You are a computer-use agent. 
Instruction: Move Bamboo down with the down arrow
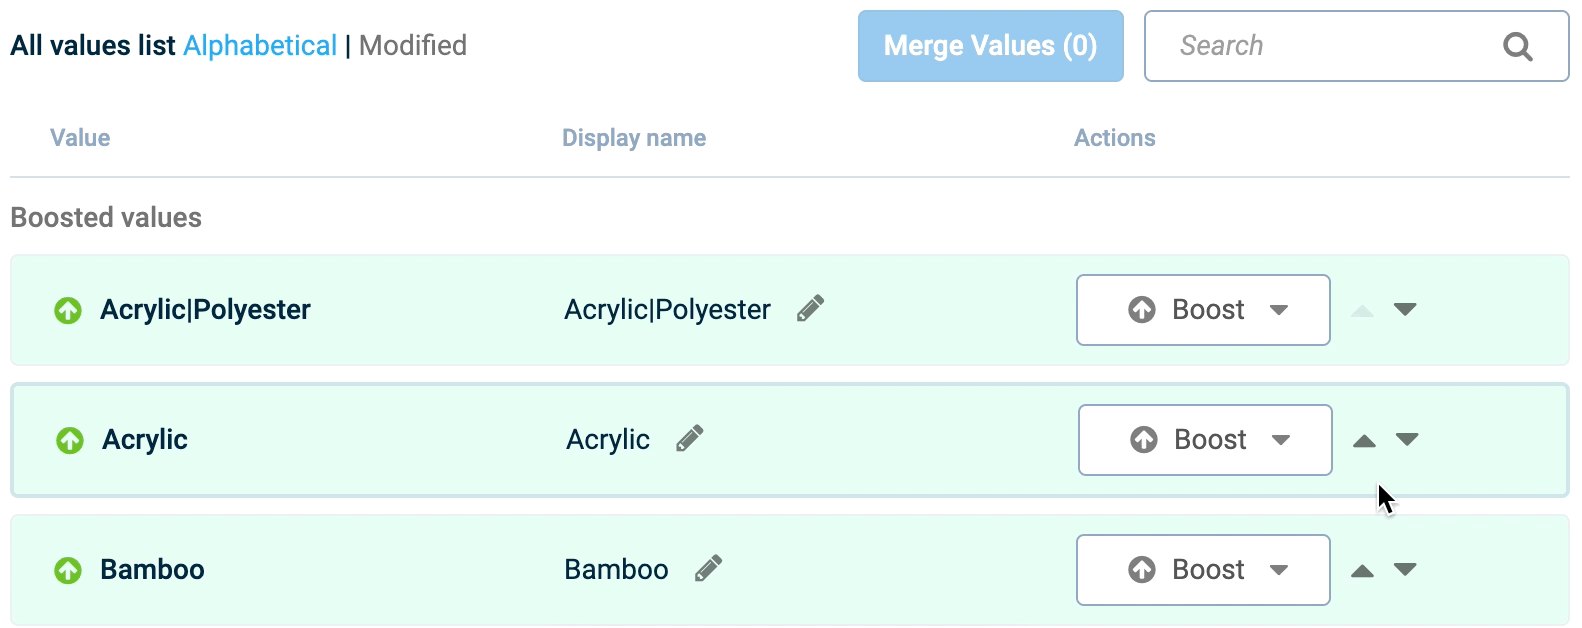(1405, 570)
